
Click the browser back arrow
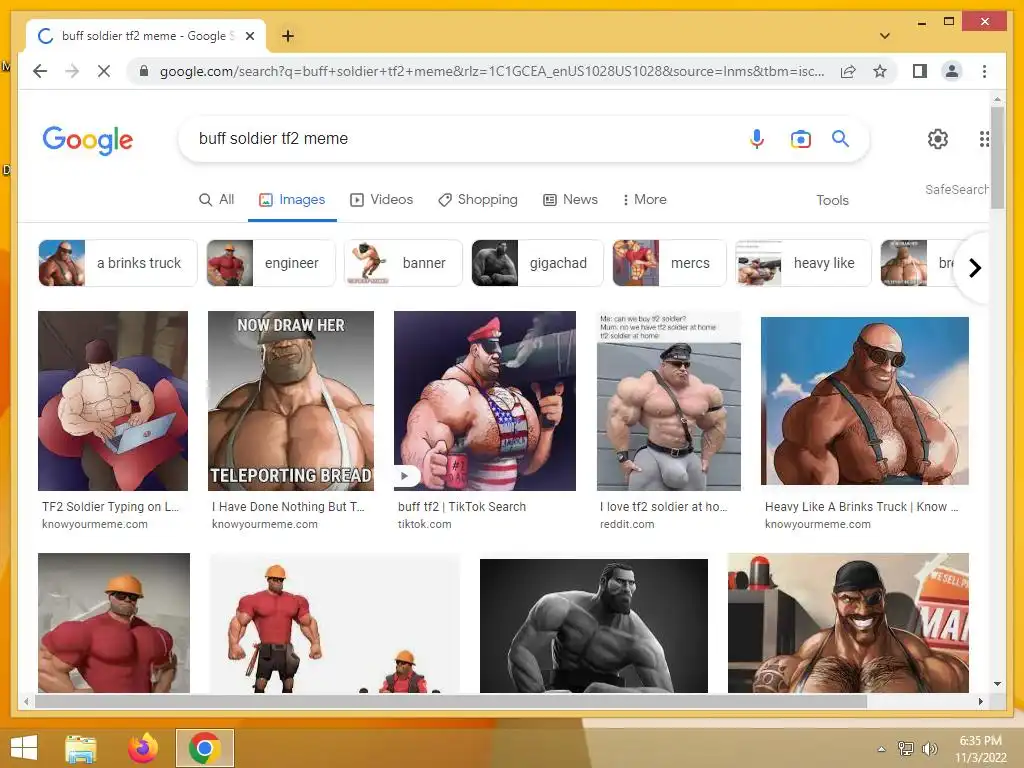tap(40, 71)
